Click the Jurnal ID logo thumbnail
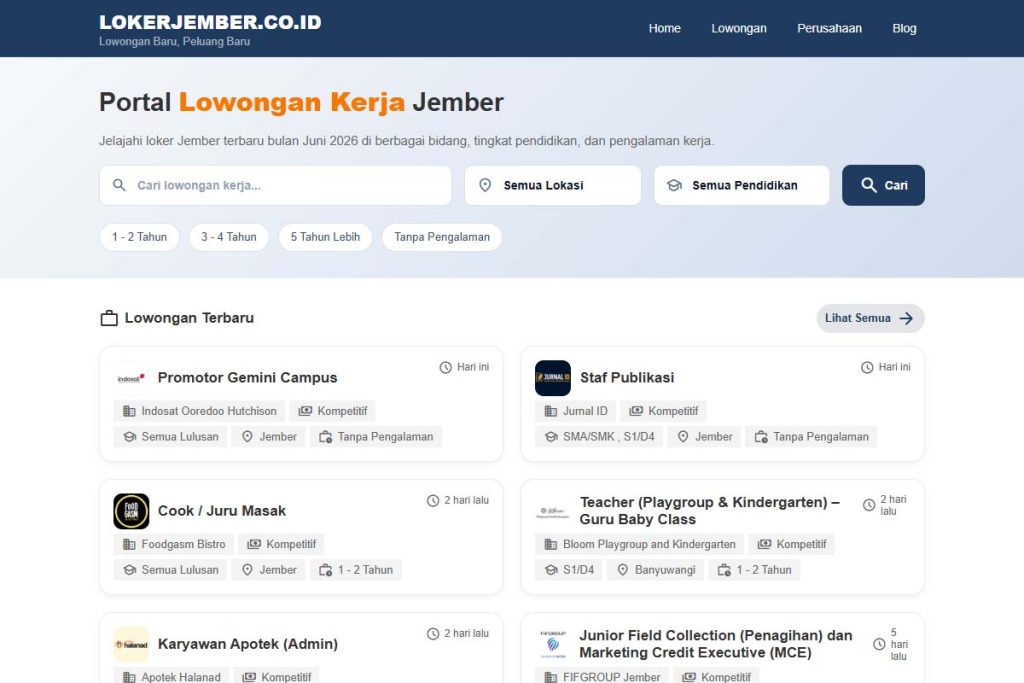Screen dimensions: 1024x683 click(552, 378)
